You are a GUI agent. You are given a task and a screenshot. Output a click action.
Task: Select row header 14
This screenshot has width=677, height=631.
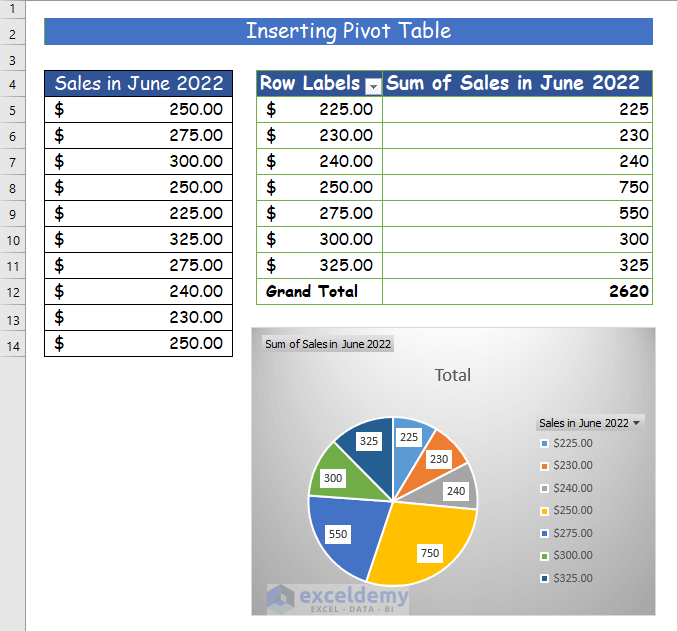(13, 344)
